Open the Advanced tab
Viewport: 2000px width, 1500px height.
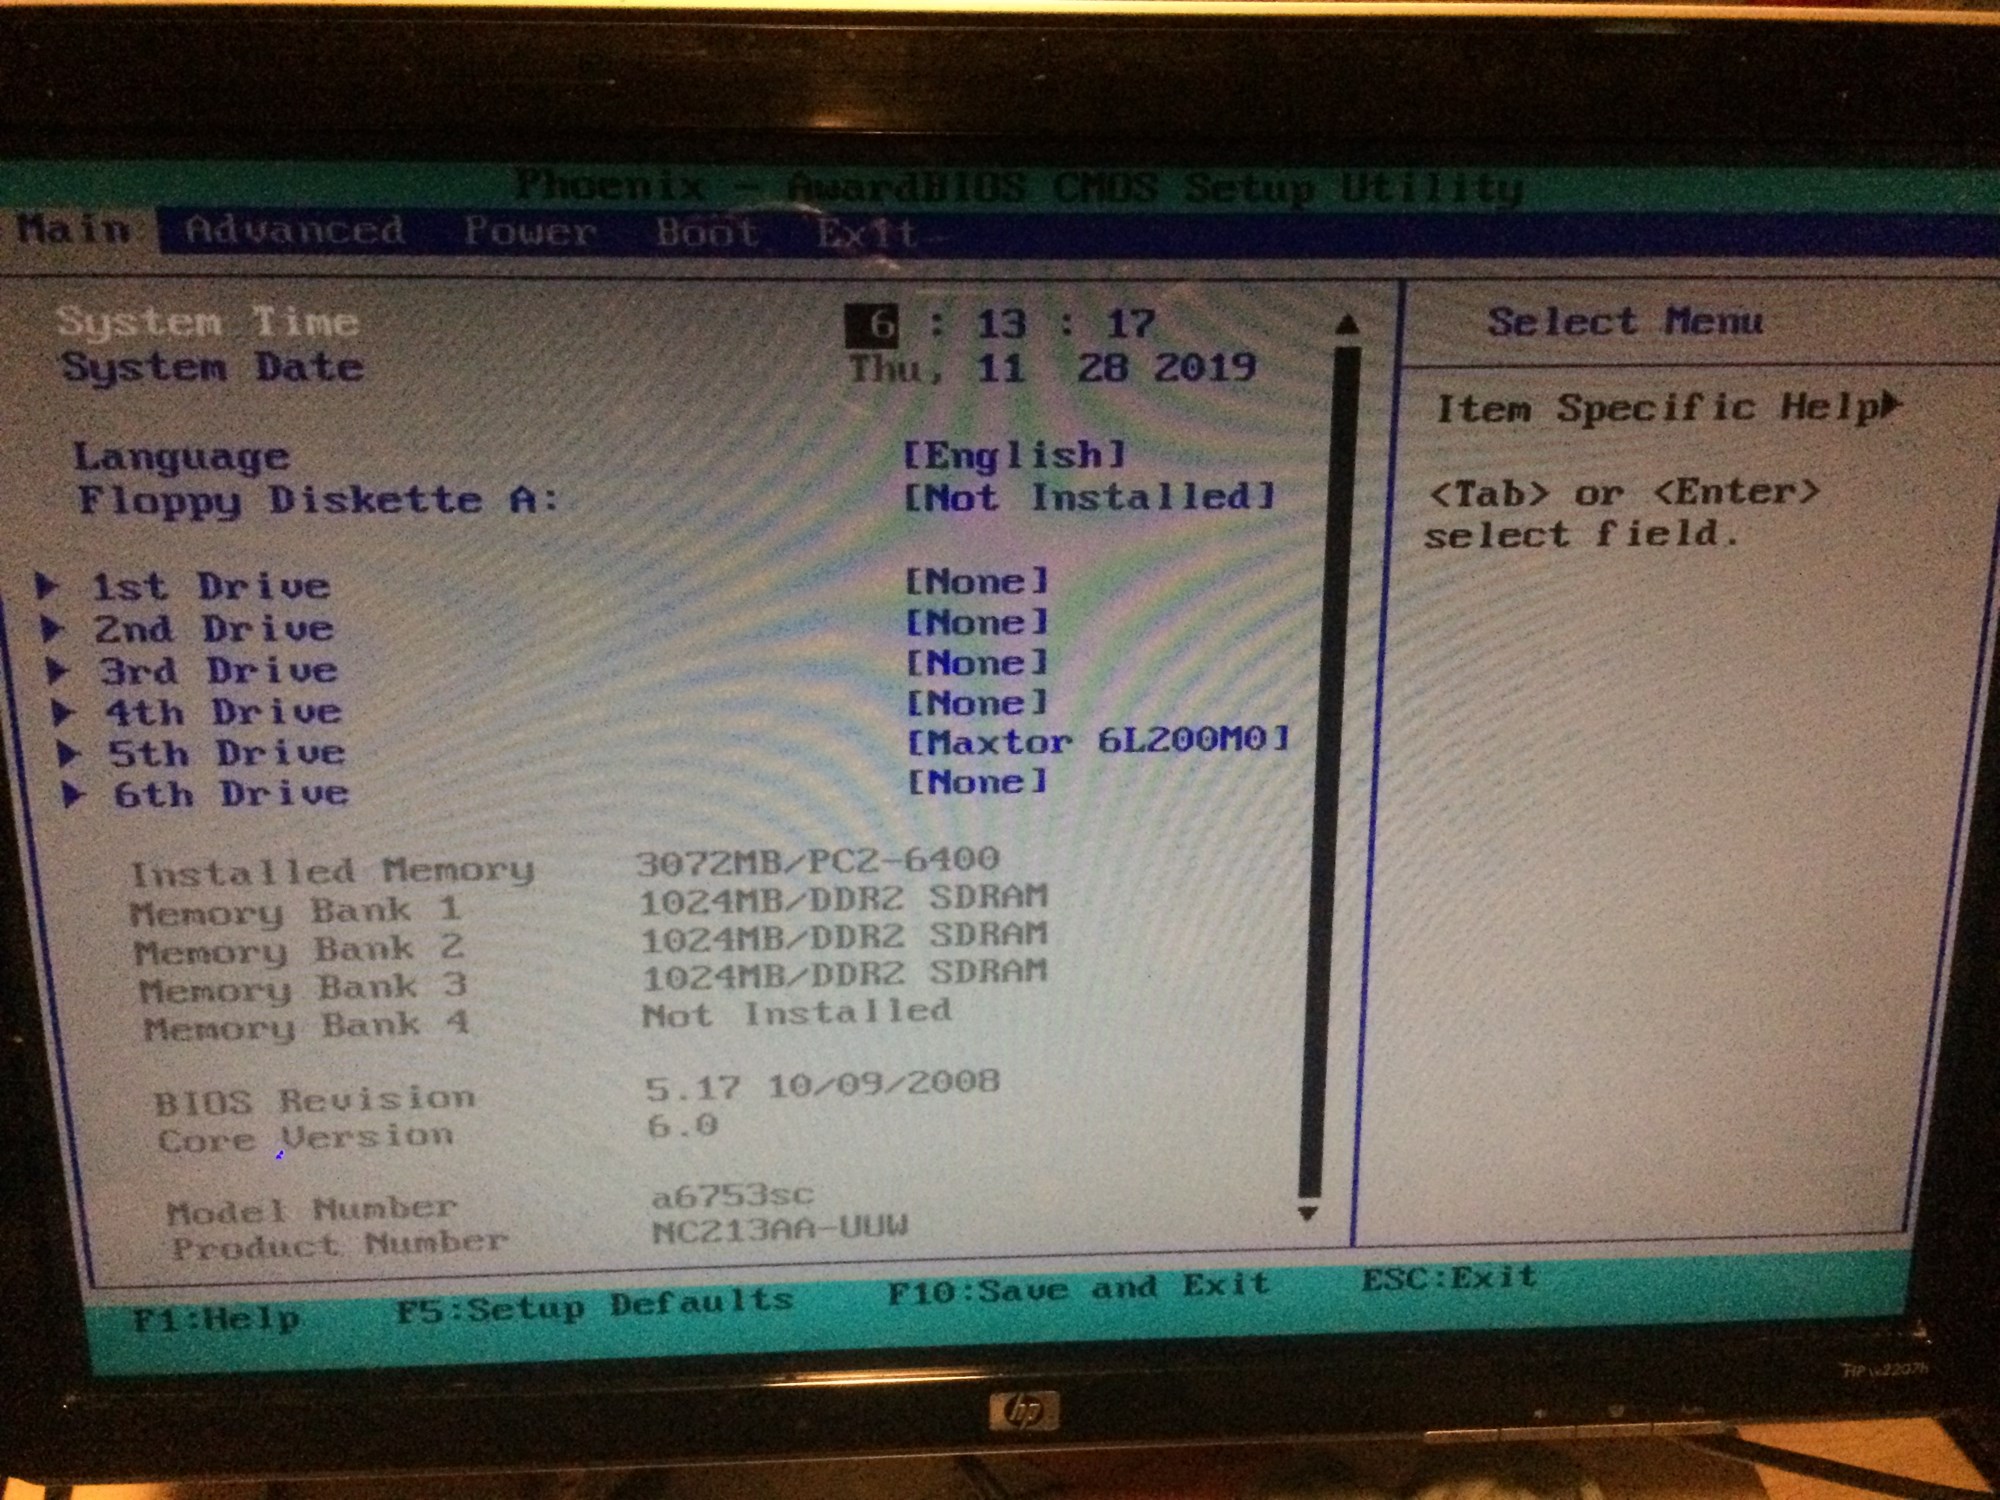tap(295, 231)
